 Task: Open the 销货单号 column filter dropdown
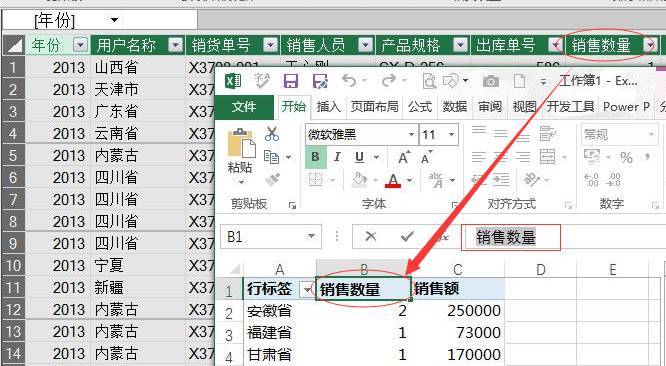pos(271,45)
